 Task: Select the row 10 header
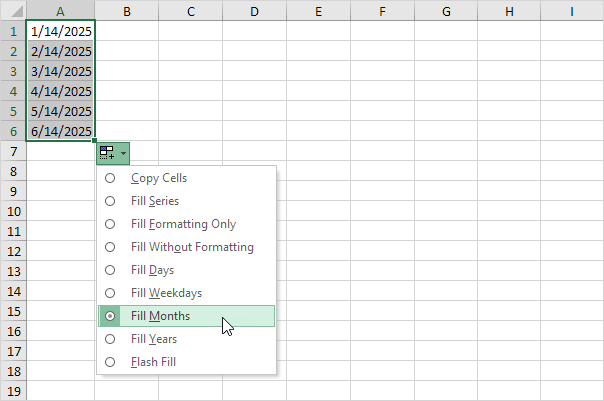click(13, 211)
